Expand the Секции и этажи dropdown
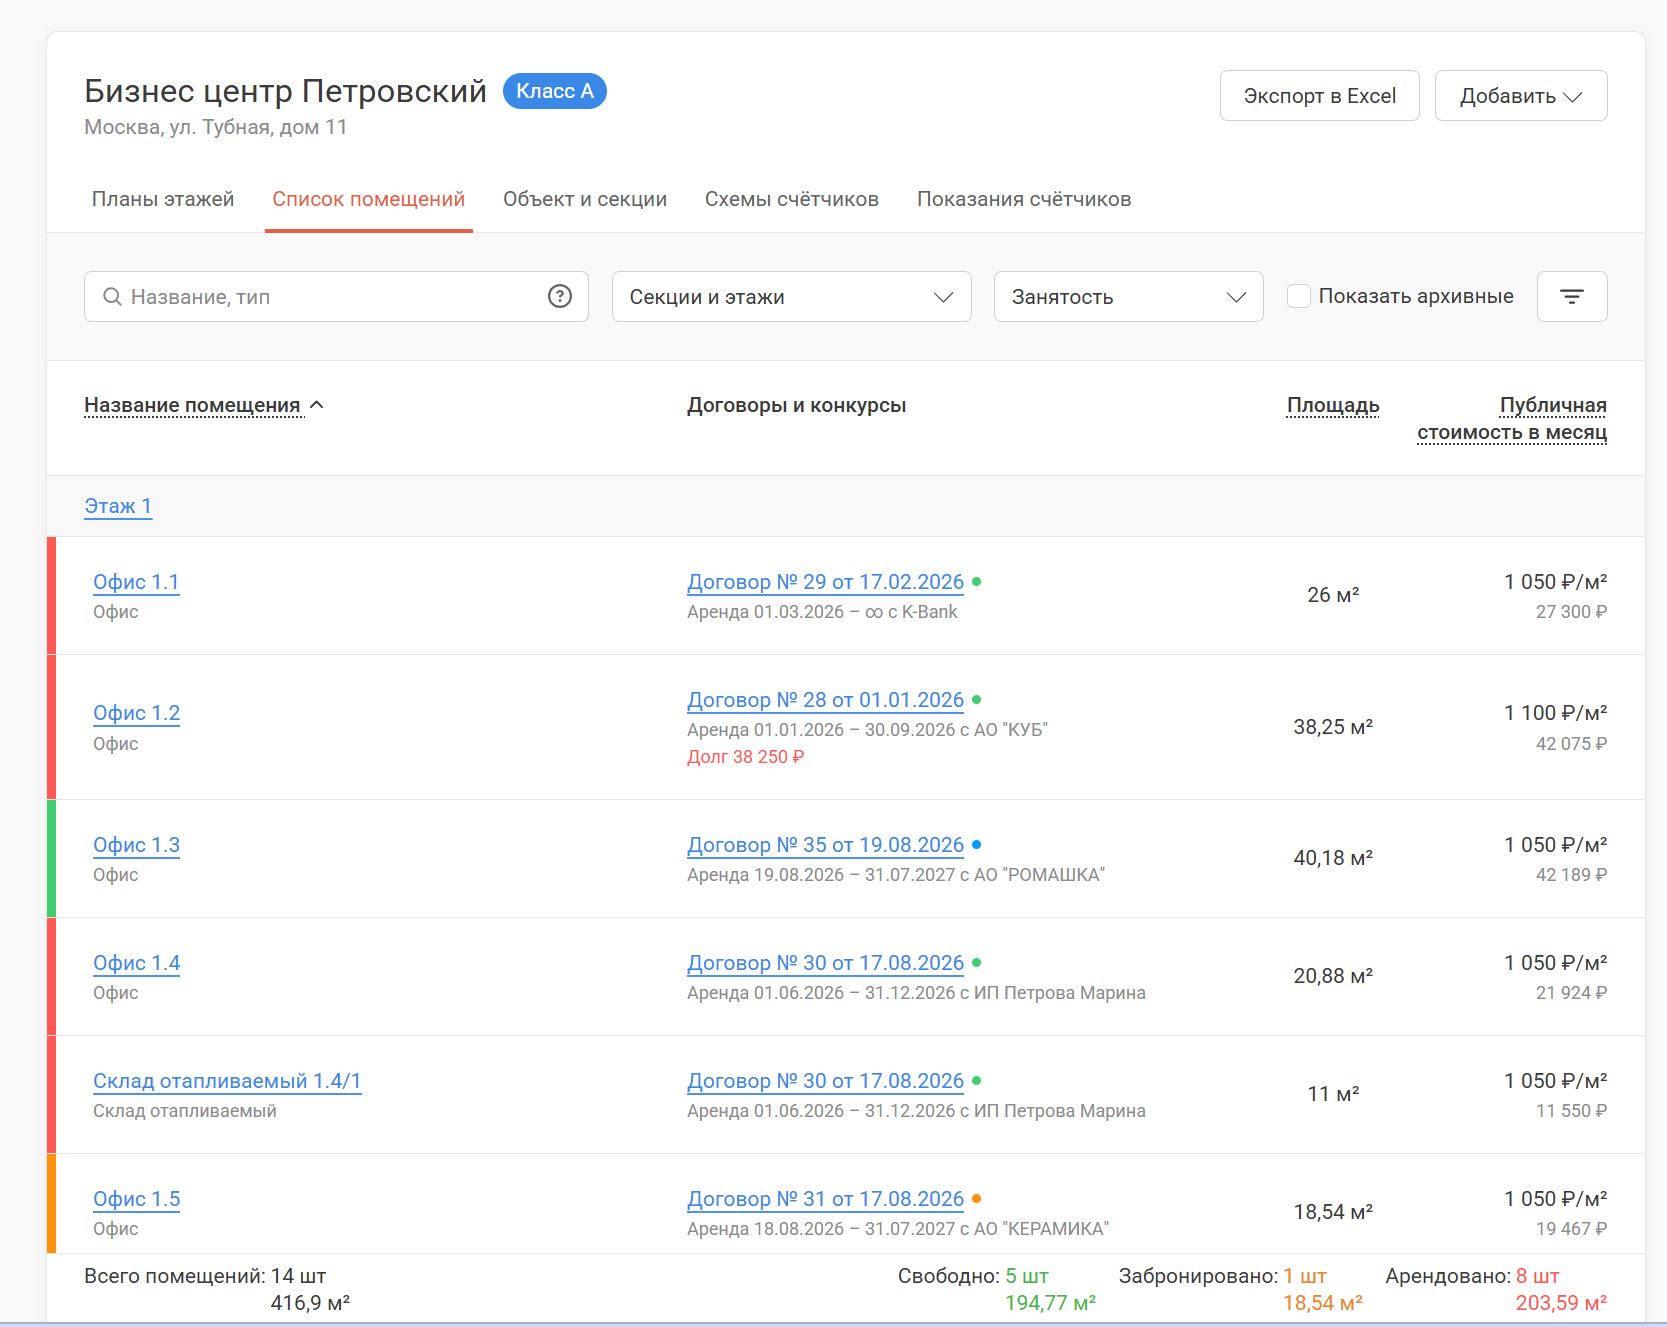1667x1327 pixels. tap(791, 296)
